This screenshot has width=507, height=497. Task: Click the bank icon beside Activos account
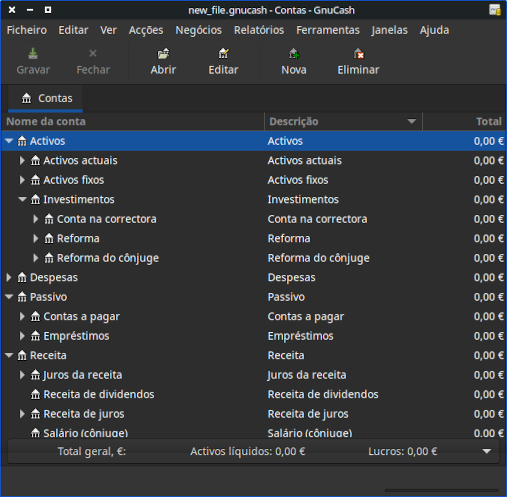22,141
